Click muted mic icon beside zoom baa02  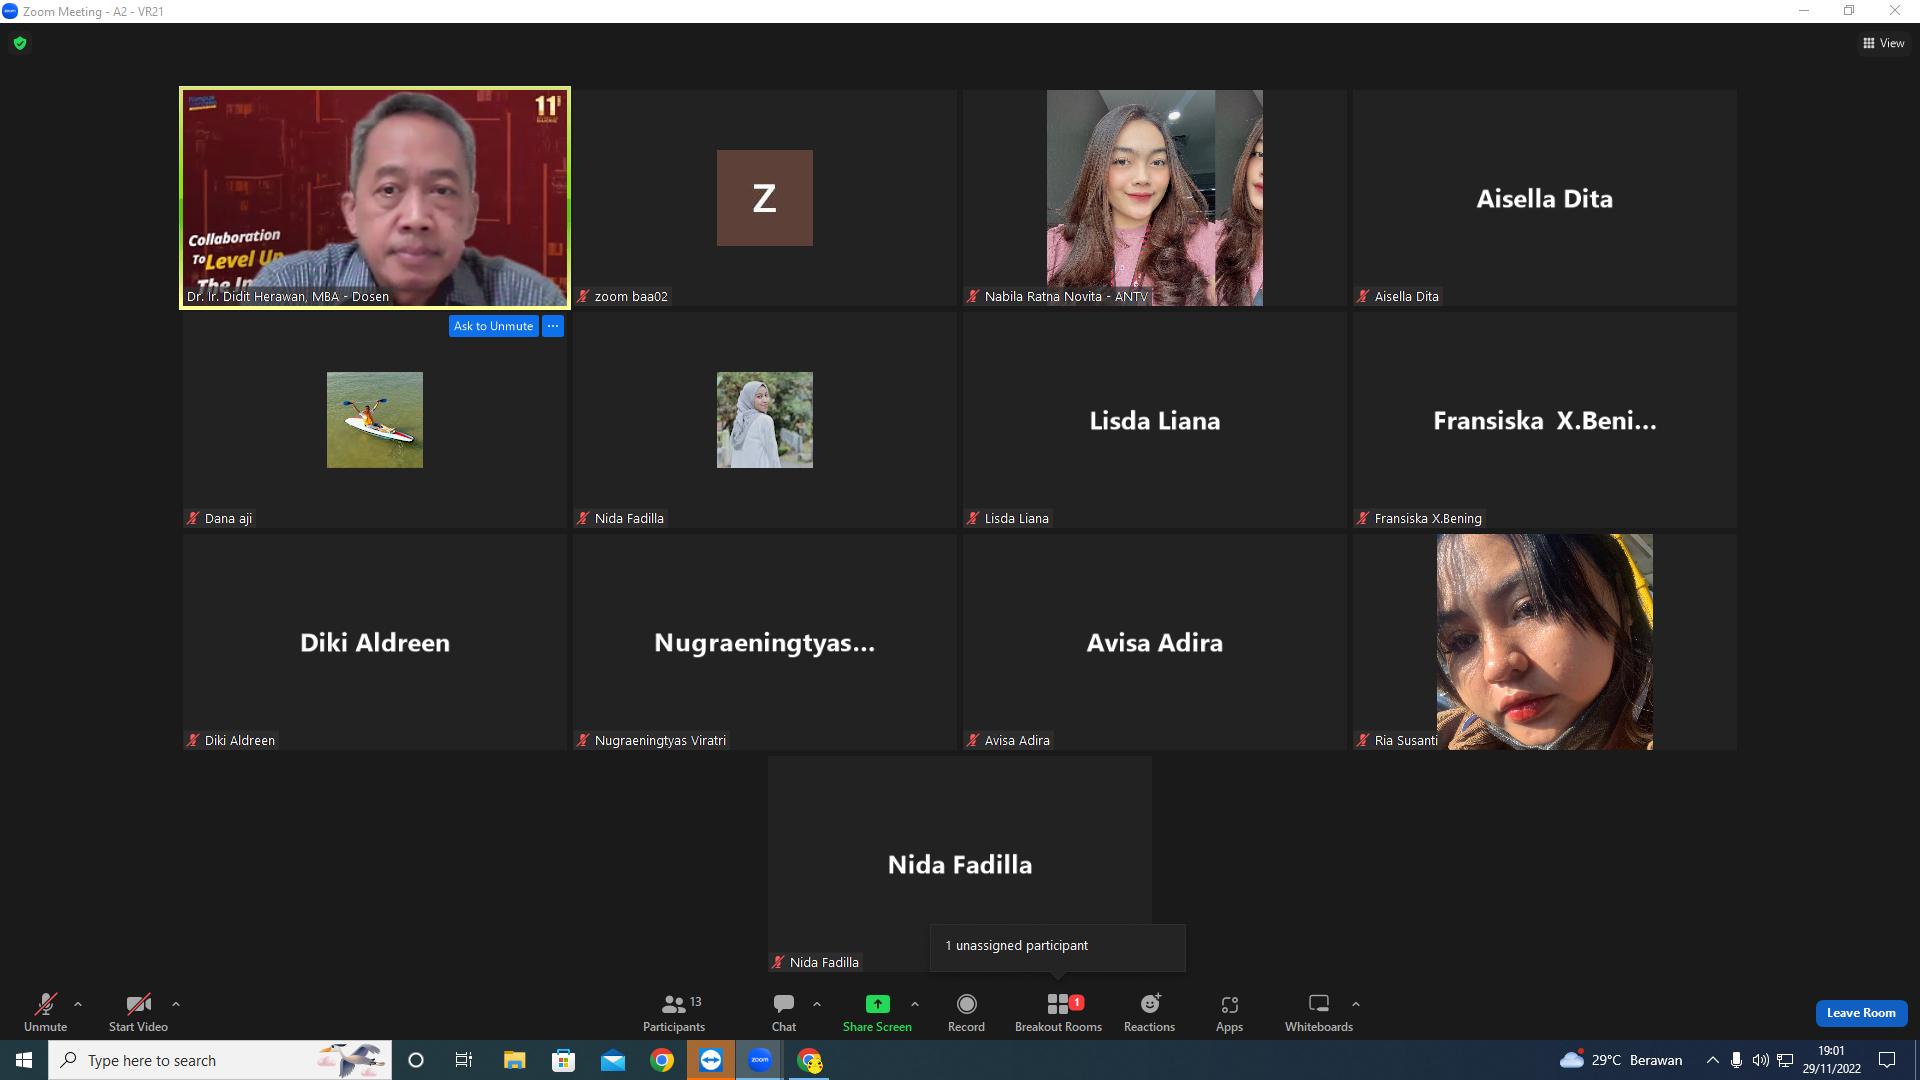click(x=583, y=296)
